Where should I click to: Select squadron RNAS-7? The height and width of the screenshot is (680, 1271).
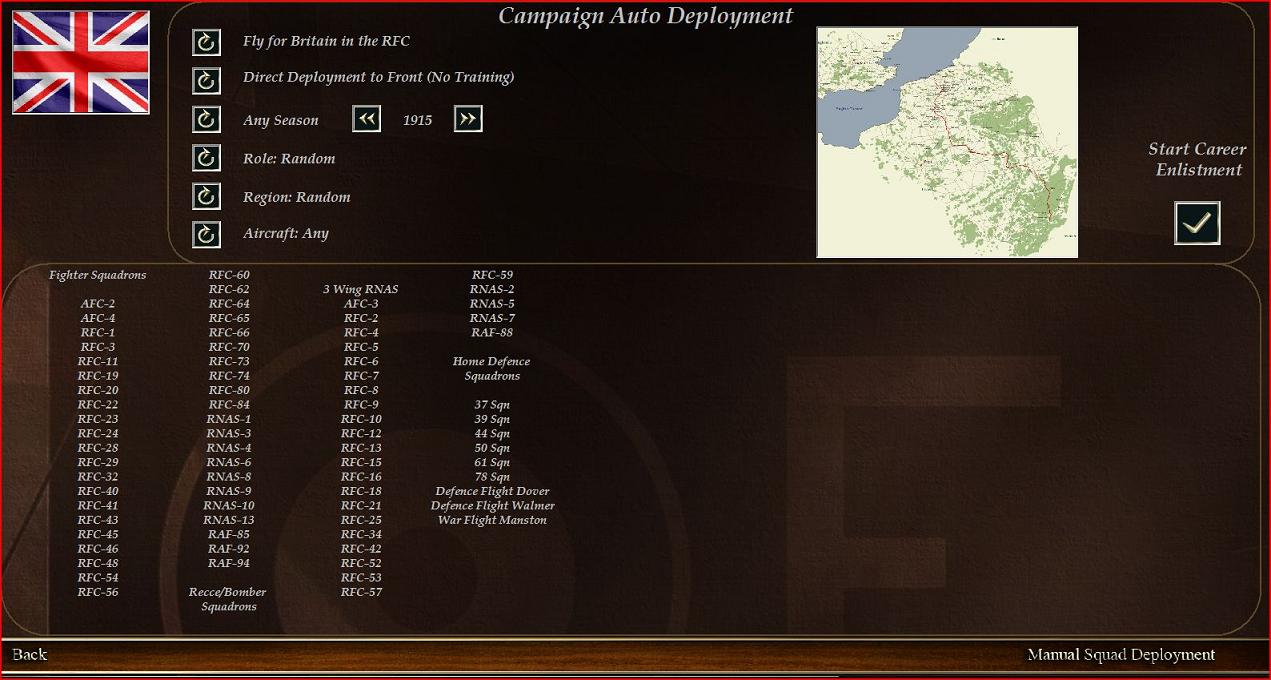tap(492, 319)
